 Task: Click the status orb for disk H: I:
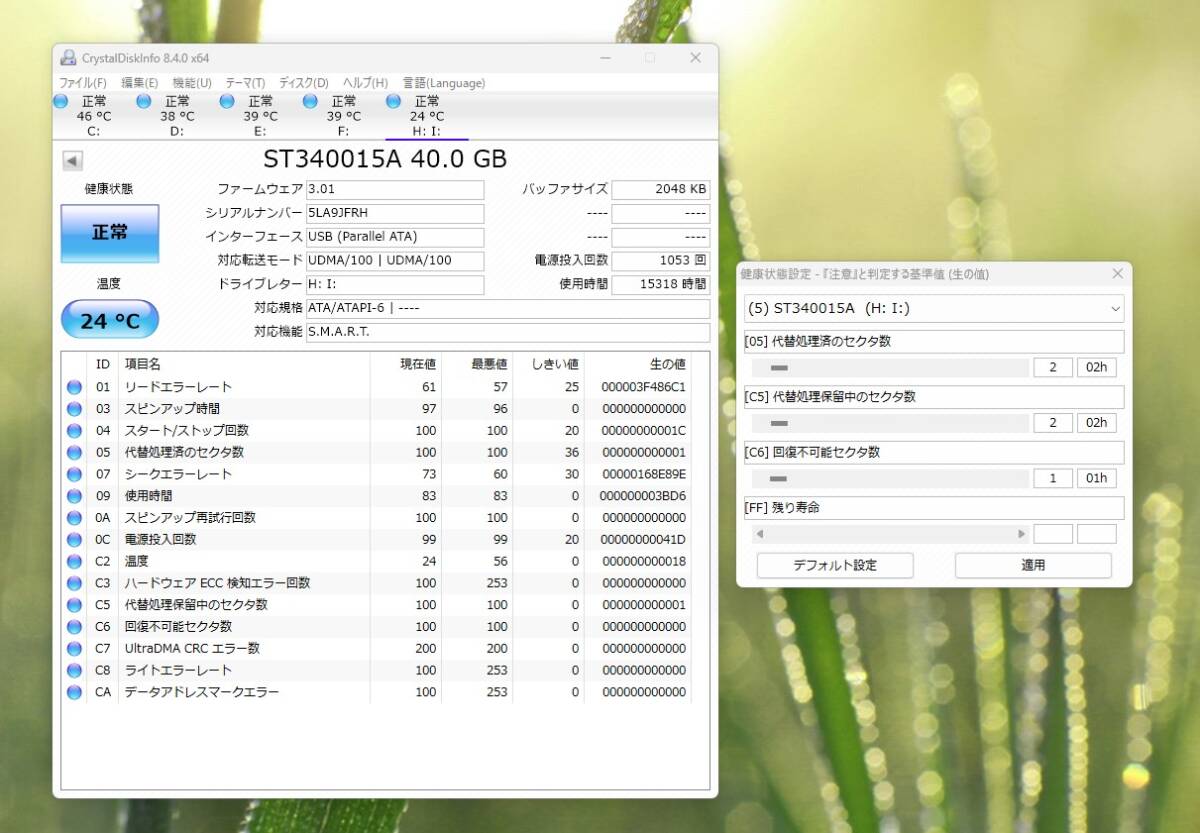(393, 102)
